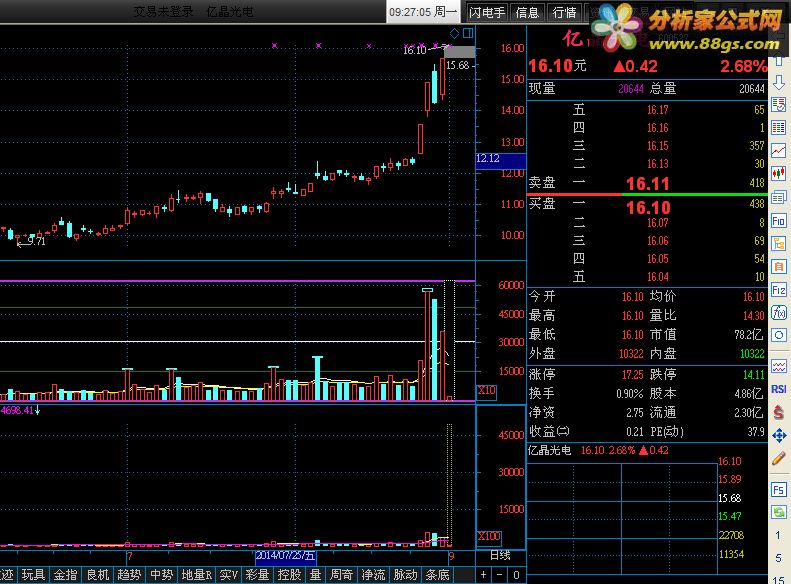Switch to the 金指 indicator tab

click(66, 574)
